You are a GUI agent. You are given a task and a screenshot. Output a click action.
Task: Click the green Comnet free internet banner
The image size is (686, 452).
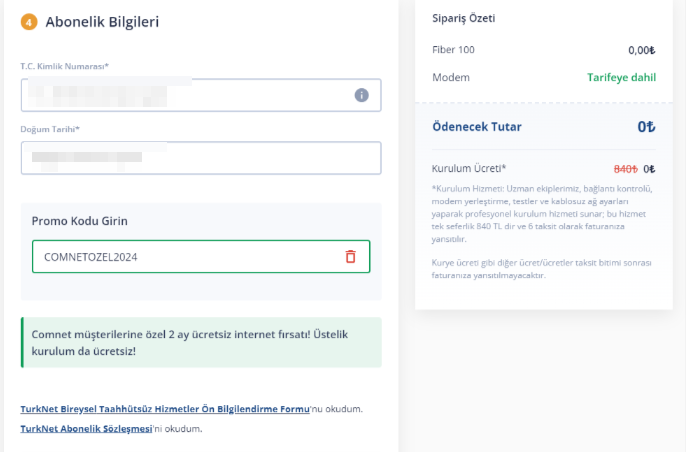(x=201, y=343)
